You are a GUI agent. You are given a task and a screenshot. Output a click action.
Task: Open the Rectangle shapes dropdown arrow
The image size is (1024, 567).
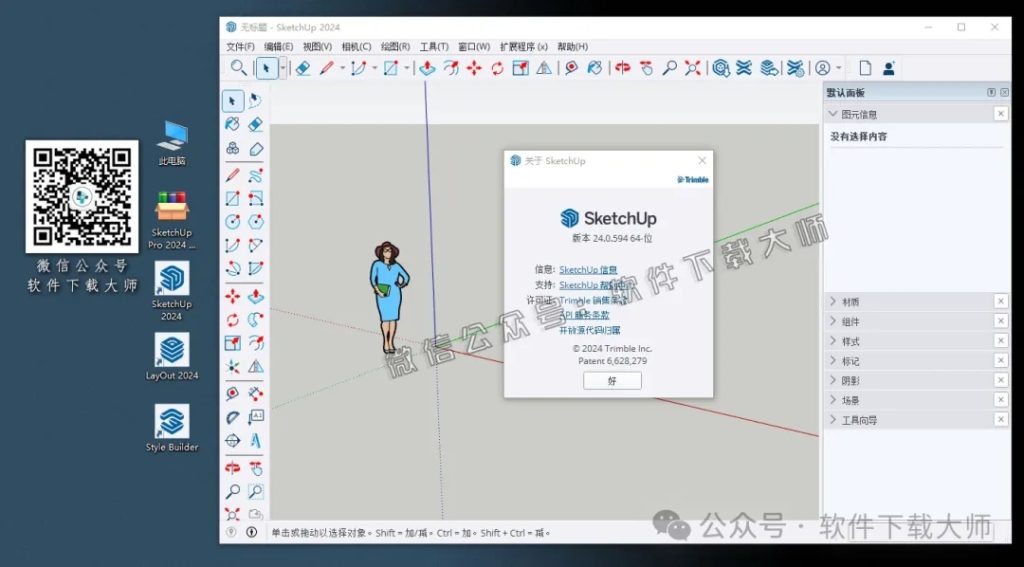click(x=407, y=68)
